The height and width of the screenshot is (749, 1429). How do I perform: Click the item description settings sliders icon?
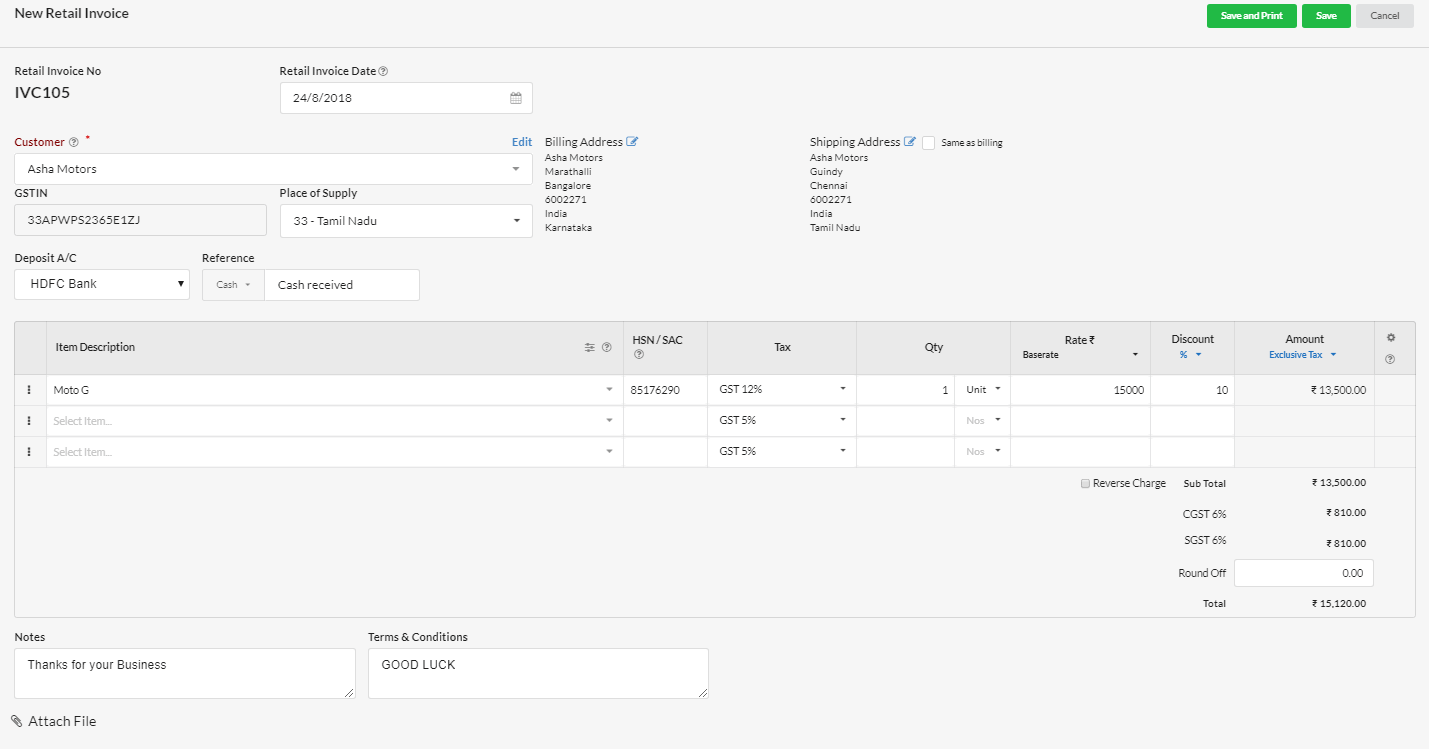tap(590, 347)
